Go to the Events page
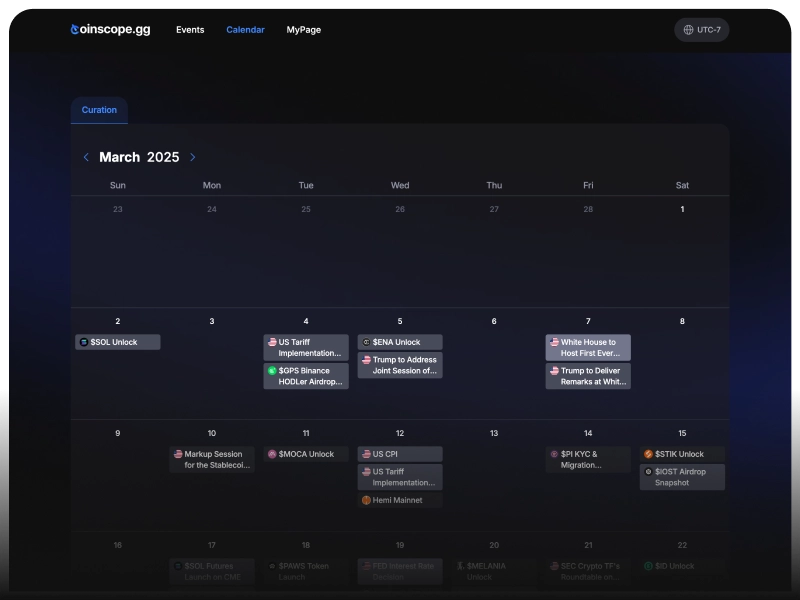800x600 pixels. coord(190,30)
